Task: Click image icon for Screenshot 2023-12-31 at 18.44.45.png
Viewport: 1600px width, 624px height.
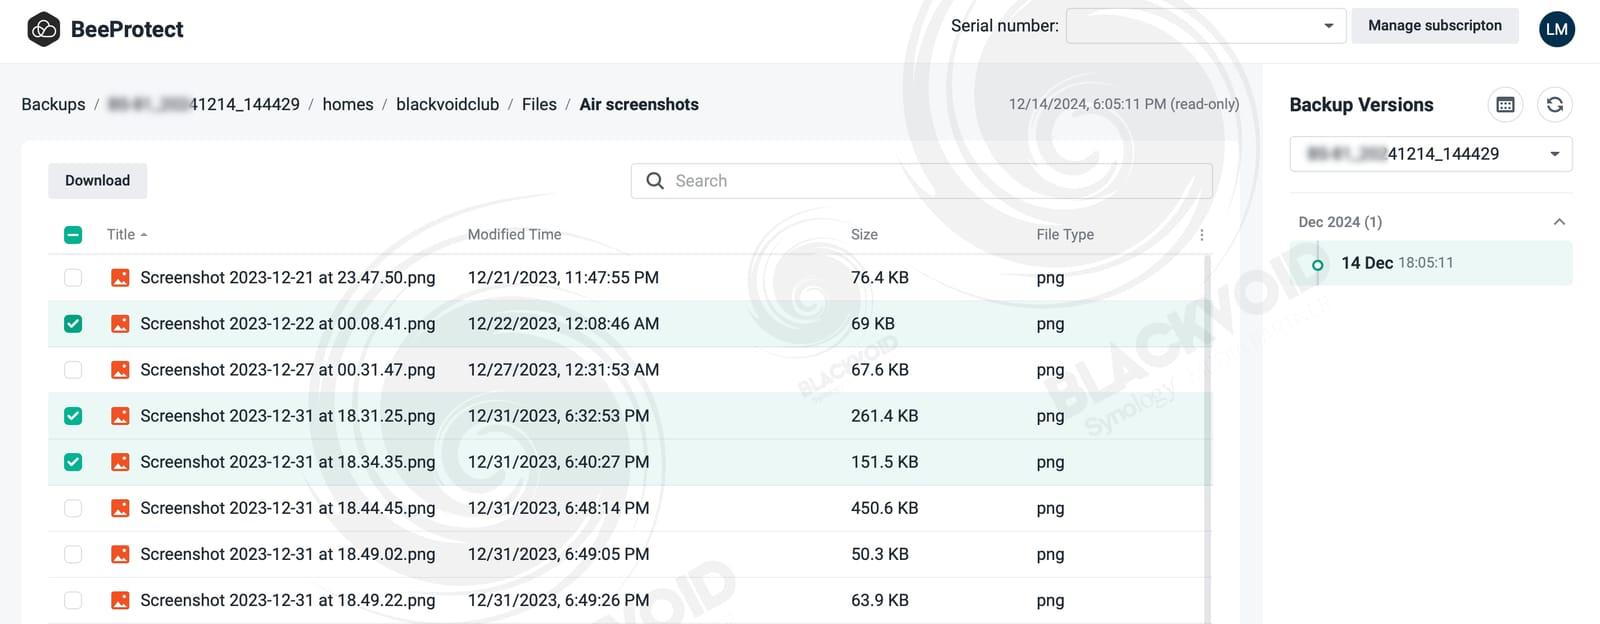Action: coord(120,508)
